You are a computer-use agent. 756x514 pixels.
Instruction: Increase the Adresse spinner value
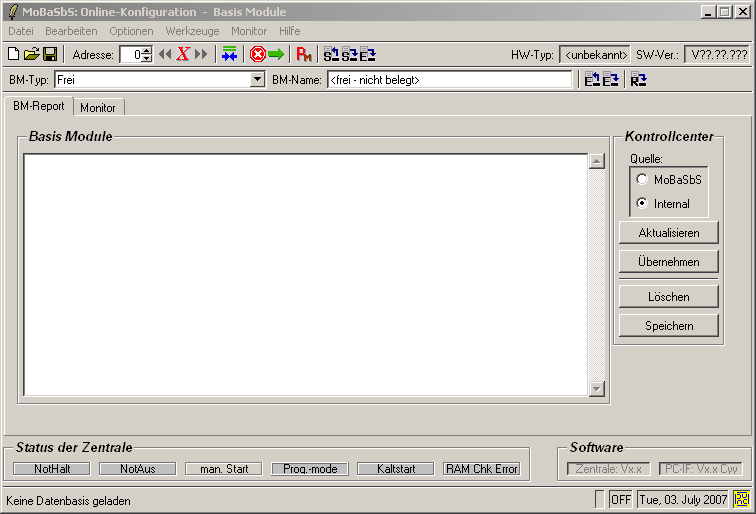[x=147, y=51]
